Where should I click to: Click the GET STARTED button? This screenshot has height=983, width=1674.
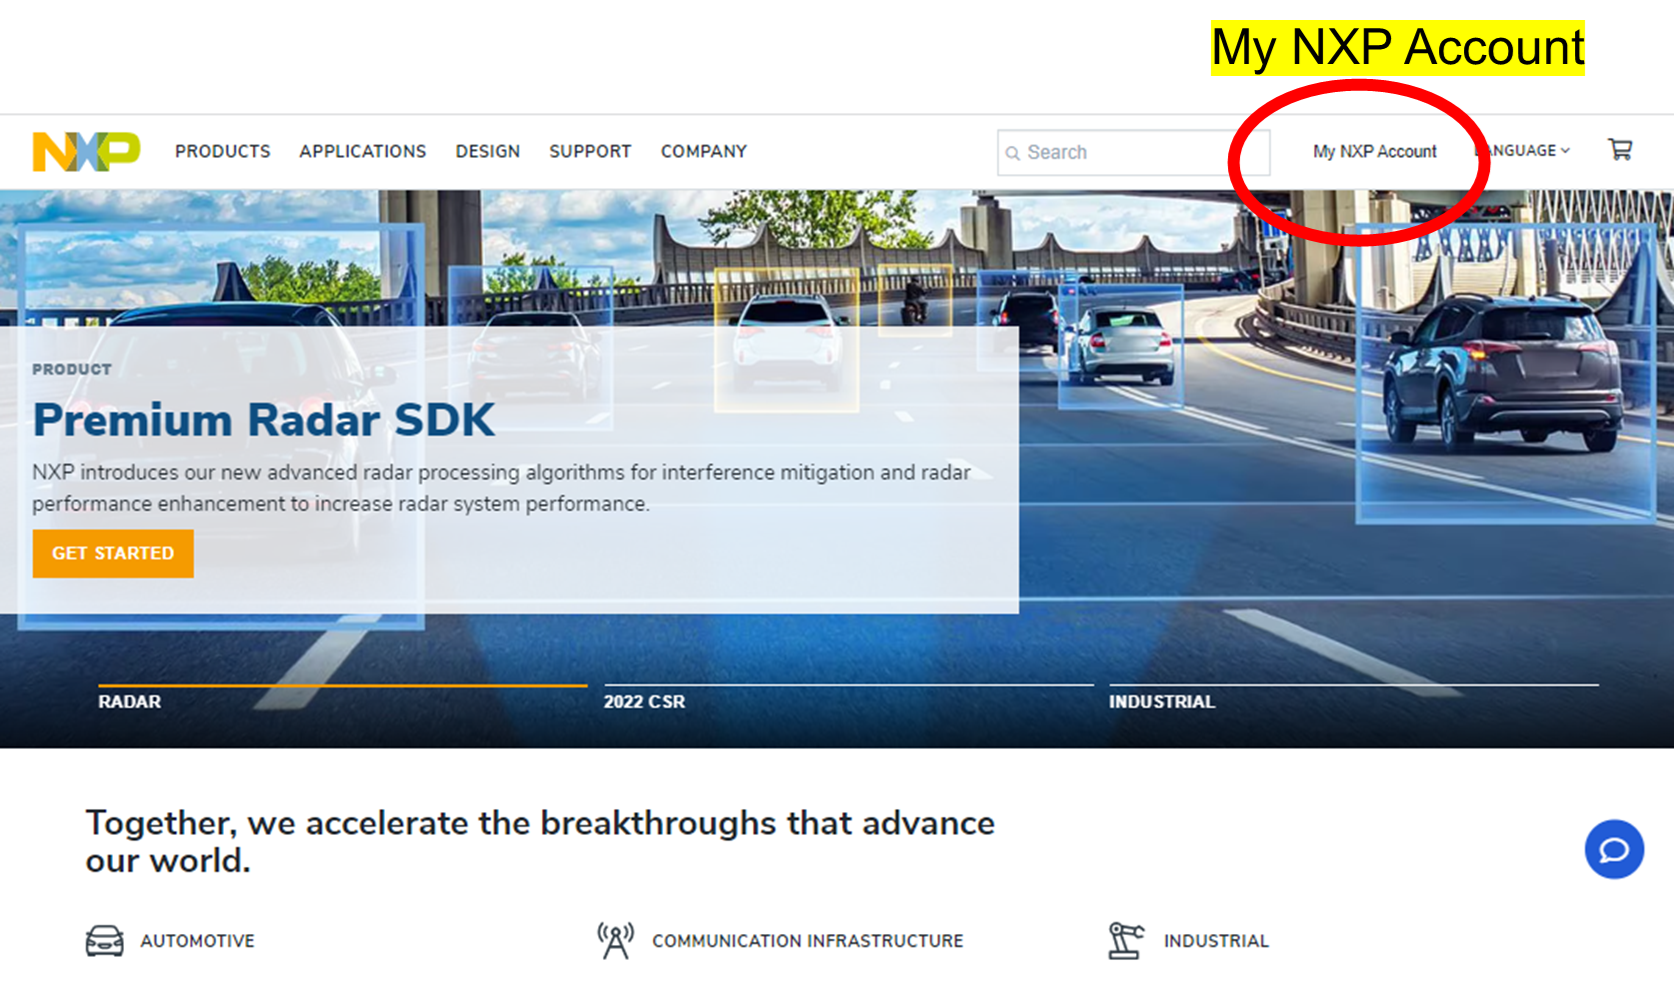pyautogui.click(x=112, y=553)
